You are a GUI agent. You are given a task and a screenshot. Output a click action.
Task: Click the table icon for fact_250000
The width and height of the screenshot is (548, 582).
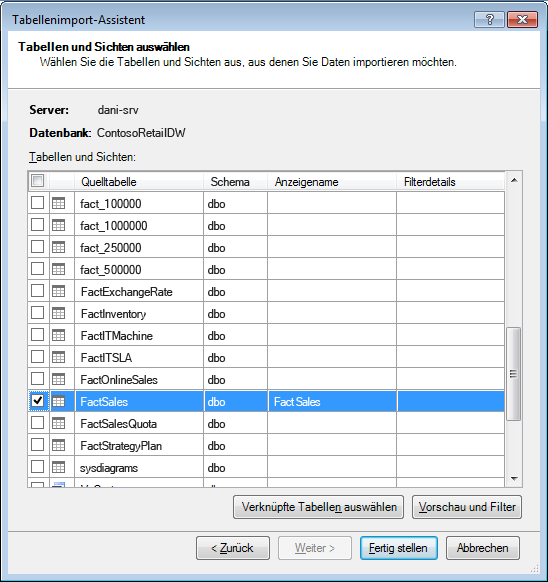click(58, 247)
